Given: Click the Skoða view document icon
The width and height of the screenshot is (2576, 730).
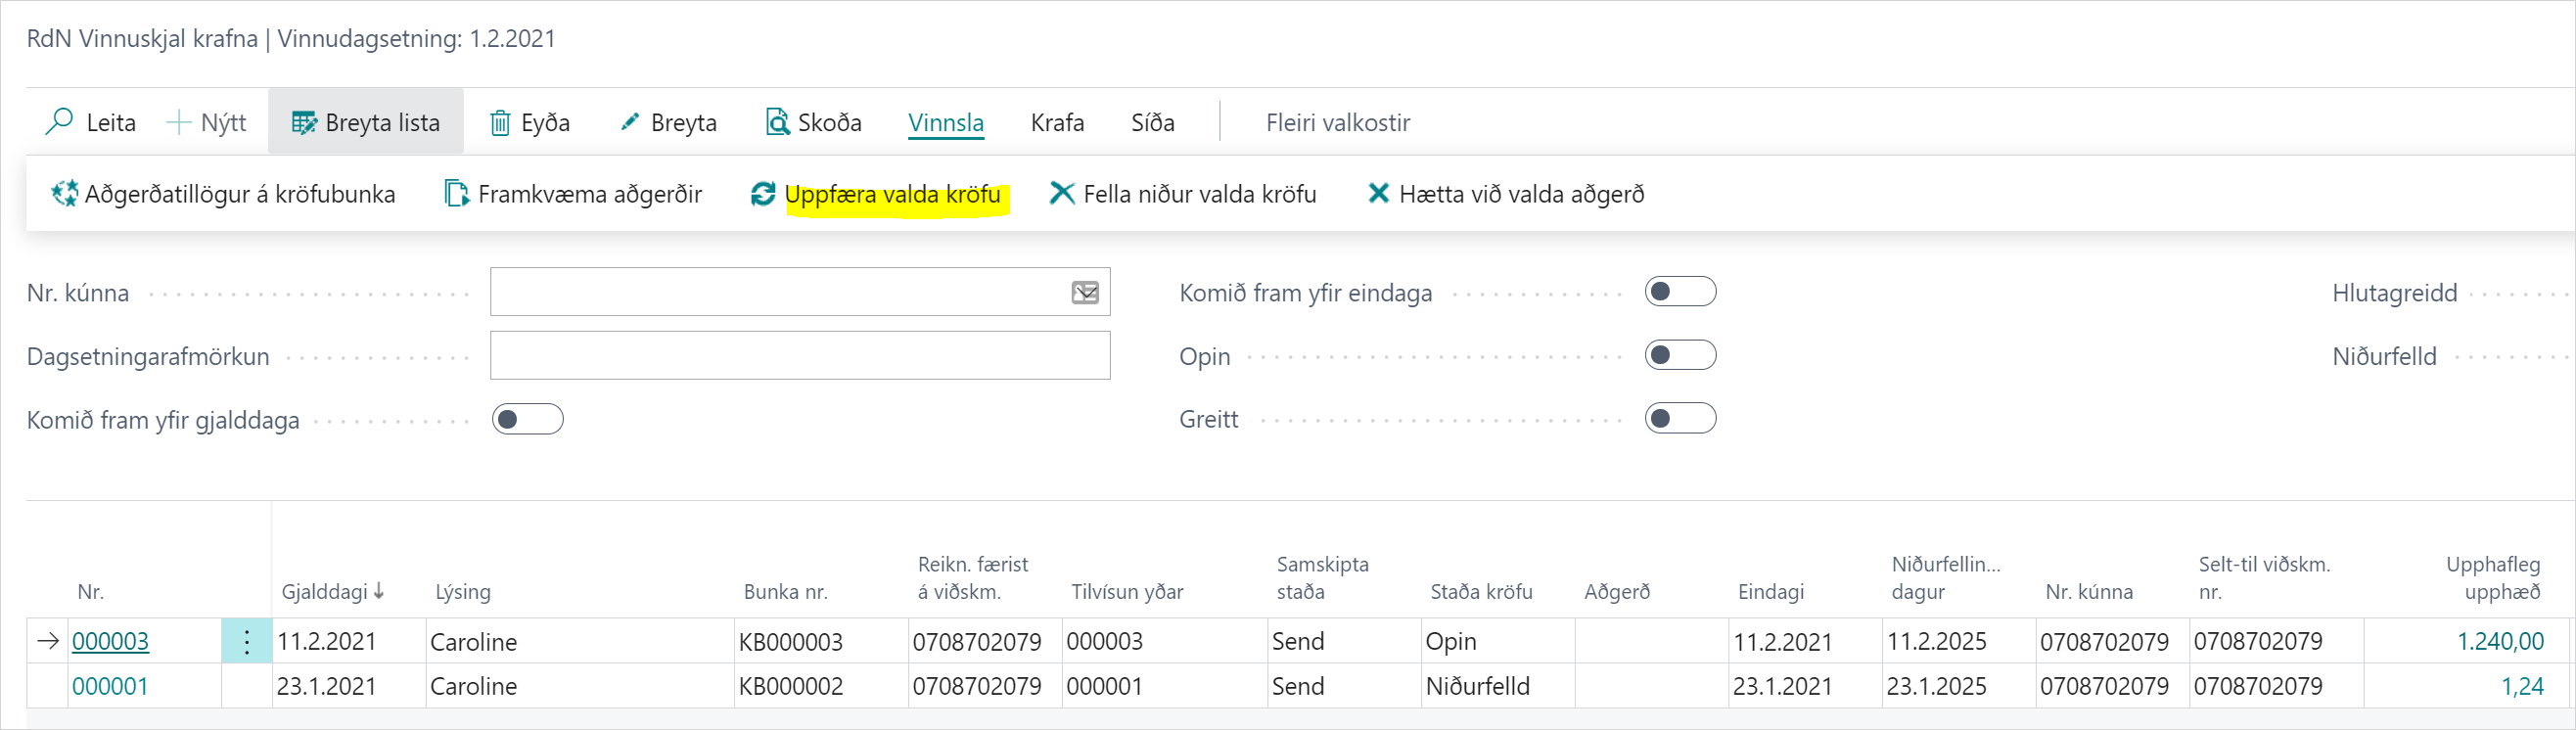Looking at the screenshot, I should tap(777, 122).
